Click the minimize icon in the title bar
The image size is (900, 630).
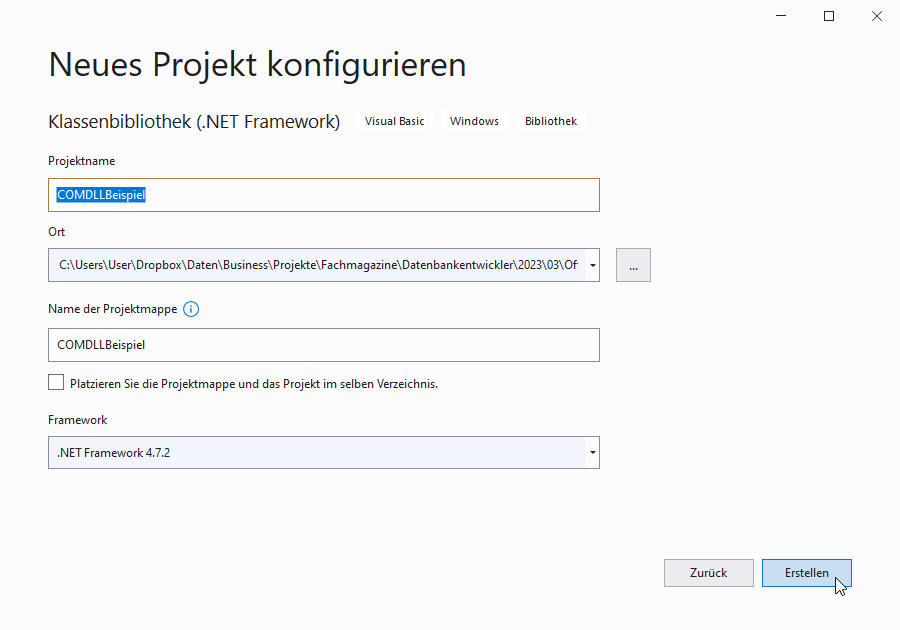tap(779, 16)
